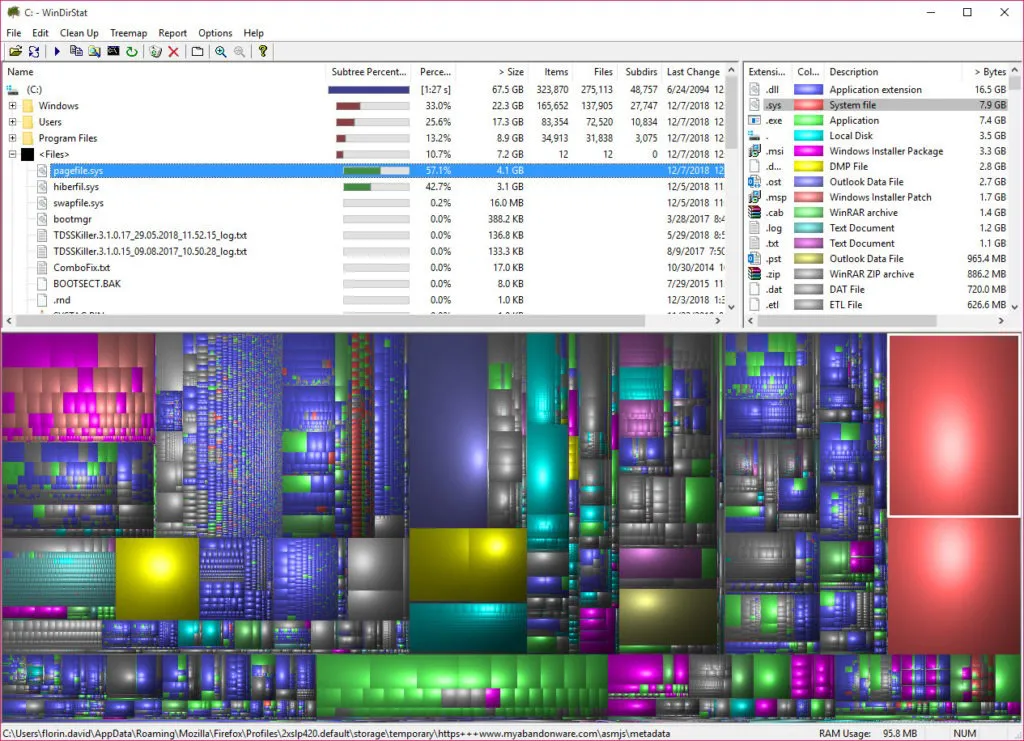1024x741 pixels.
Task: Open Command Prompt Here toolbar icon
Action: pos(114,50)
